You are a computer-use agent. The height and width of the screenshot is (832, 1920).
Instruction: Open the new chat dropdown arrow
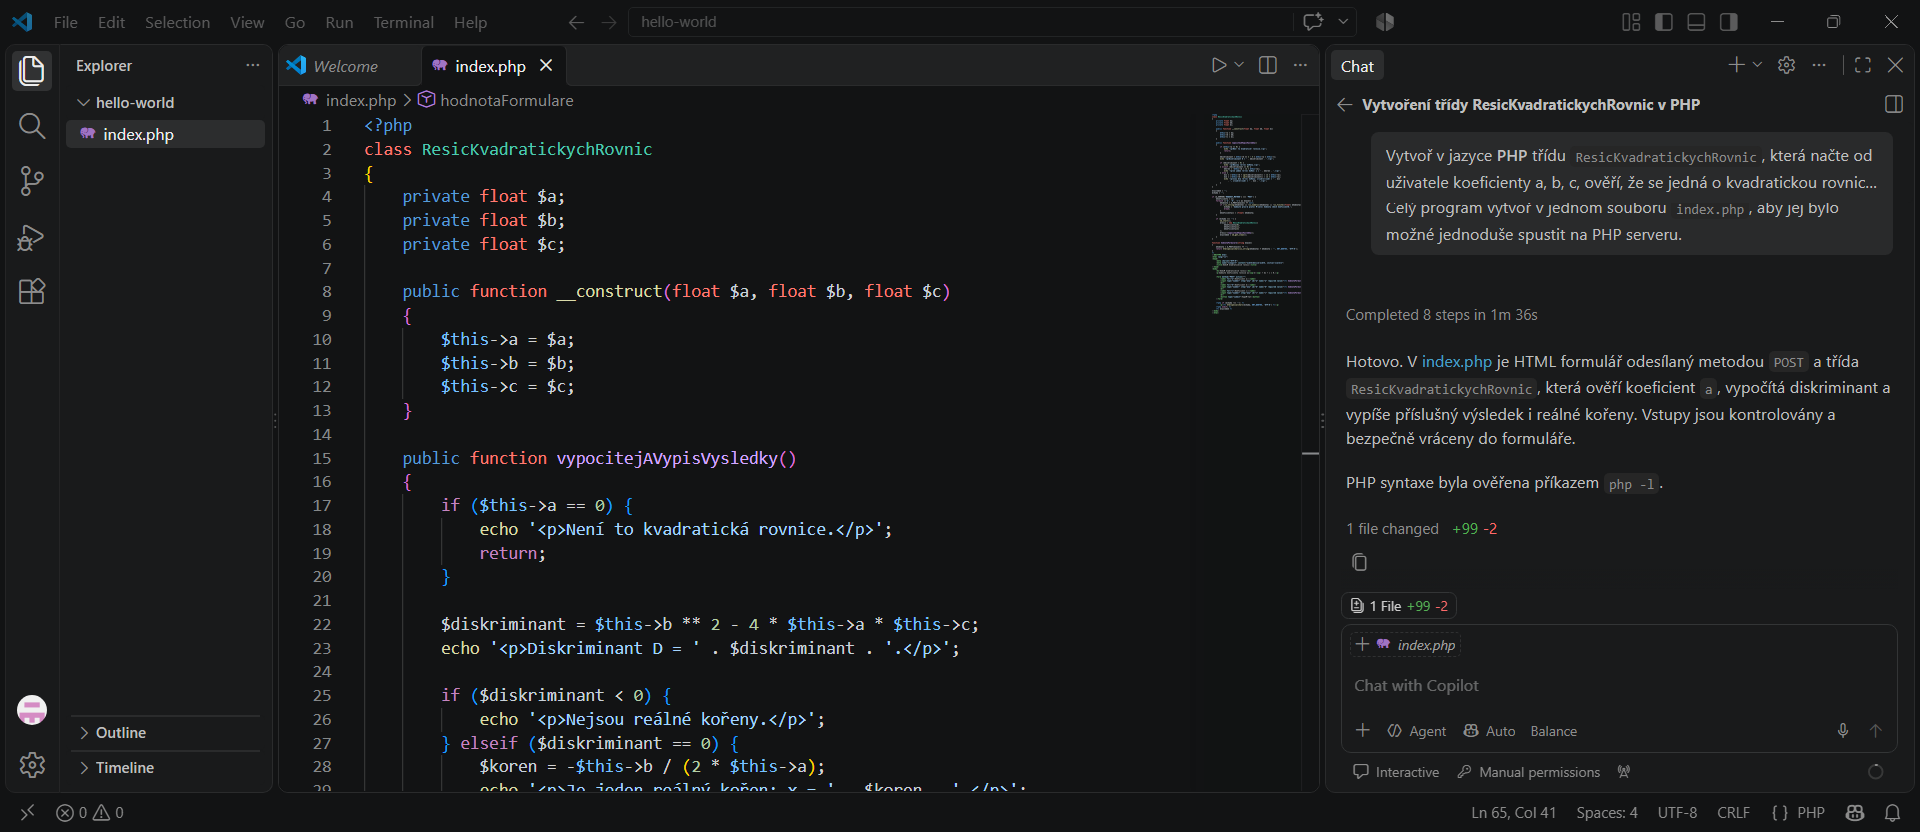click(x=1757, y=65)
